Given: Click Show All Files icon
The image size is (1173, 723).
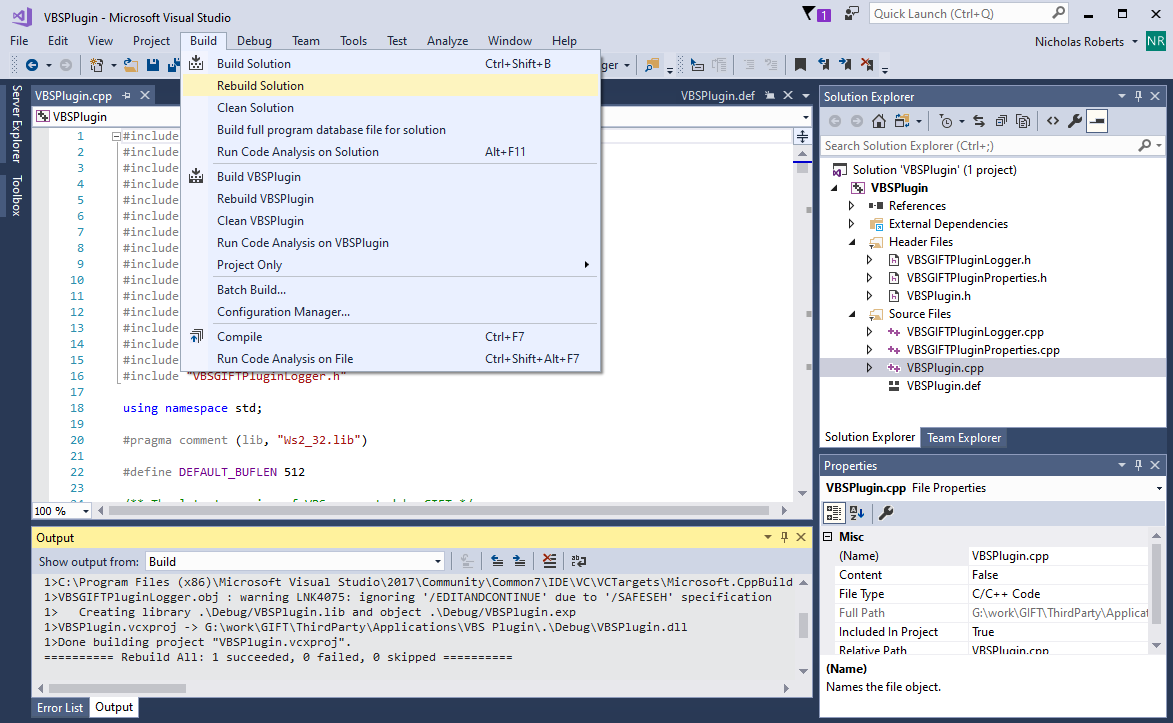Looking at the screenshot, I should coord(1023,121).
